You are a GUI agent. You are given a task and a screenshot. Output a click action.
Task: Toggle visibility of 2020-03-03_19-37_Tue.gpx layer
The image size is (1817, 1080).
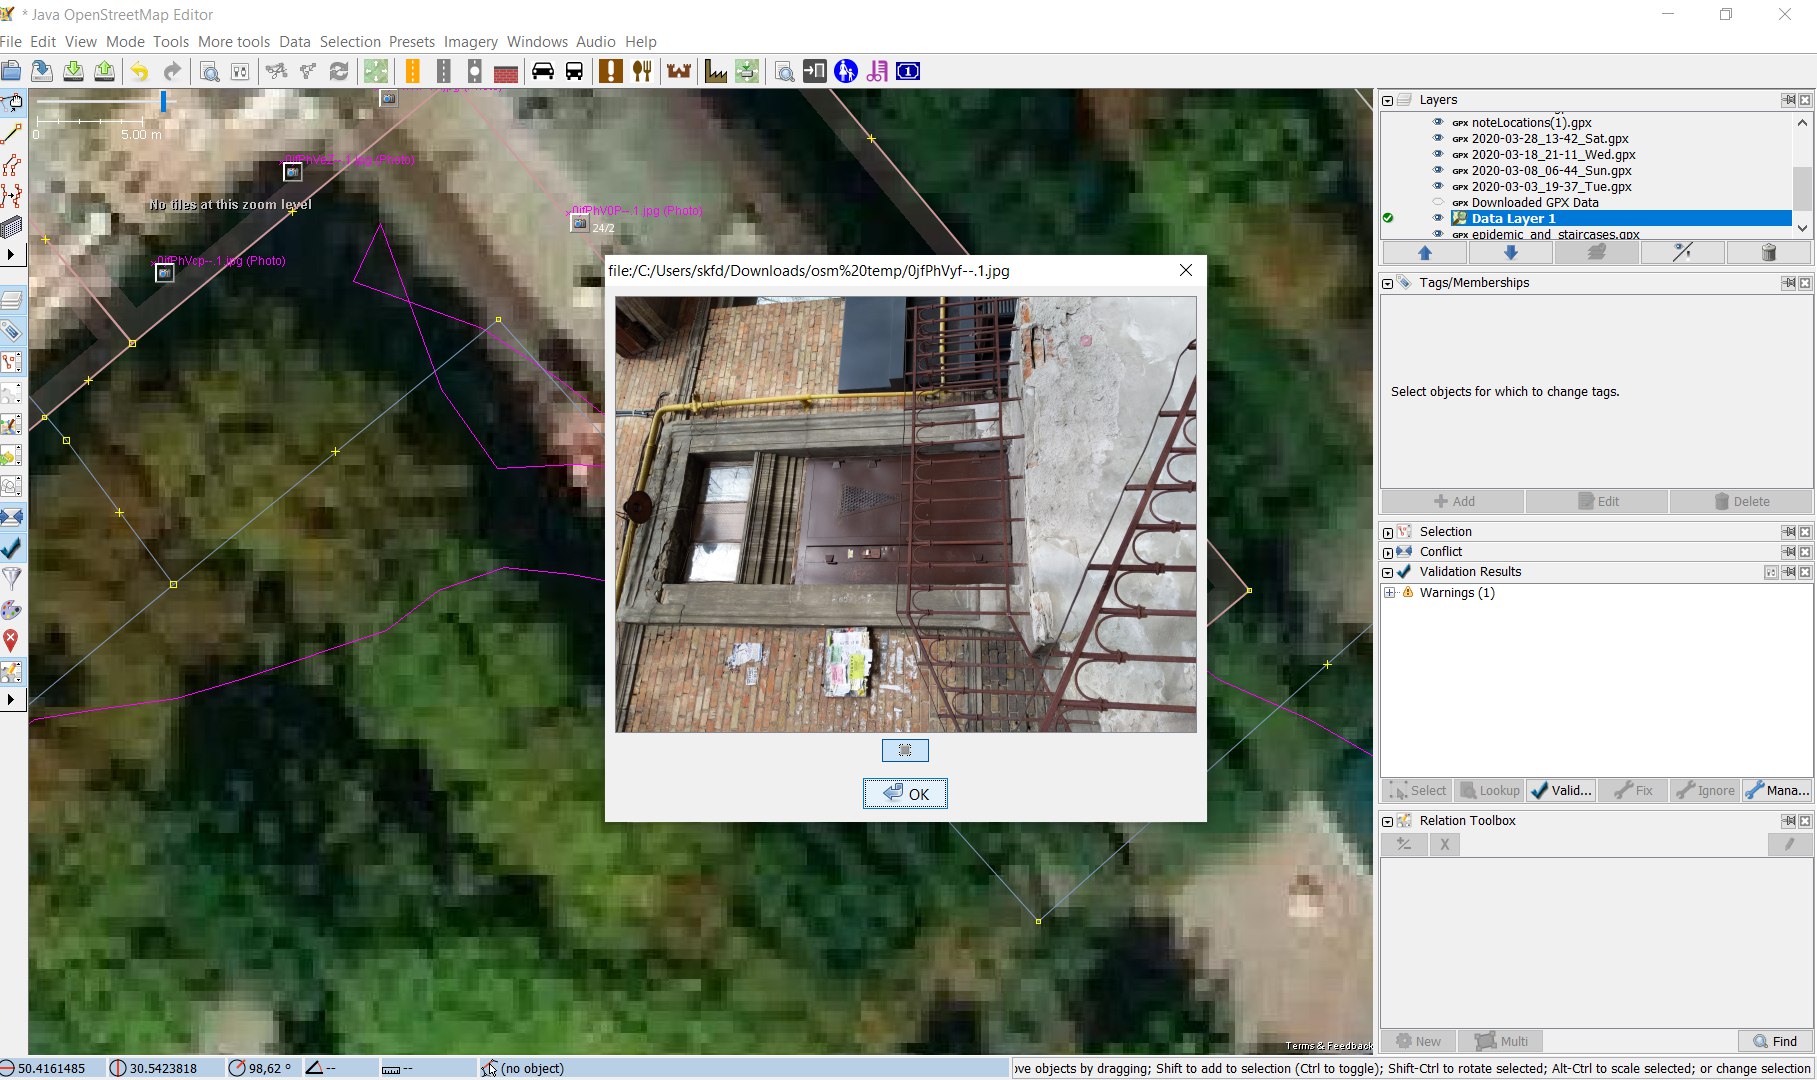(1438, 186)
